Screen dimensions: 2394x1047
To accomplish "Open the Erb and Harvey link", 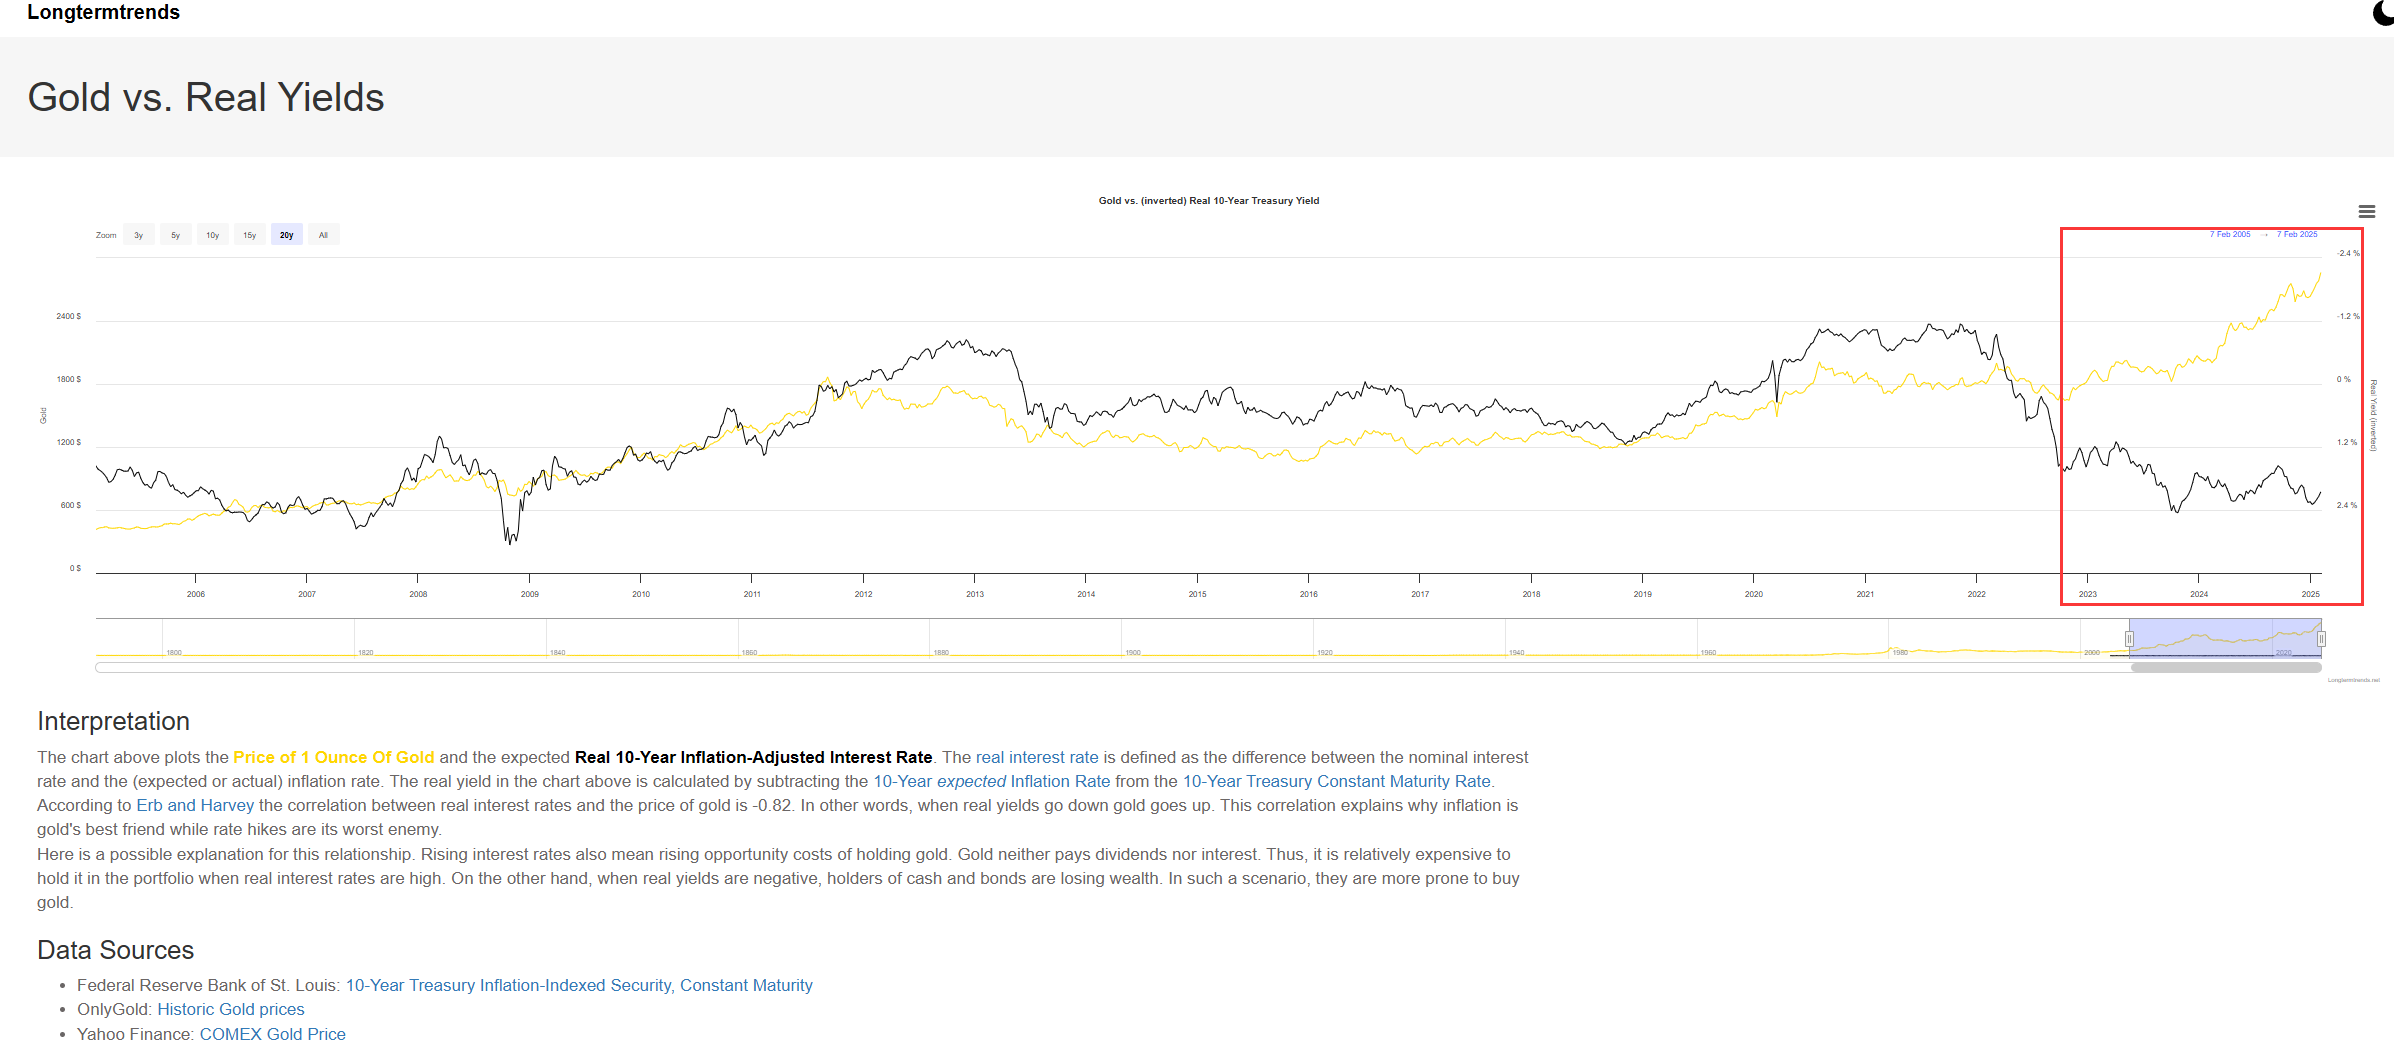I will (x=195, y=806).
